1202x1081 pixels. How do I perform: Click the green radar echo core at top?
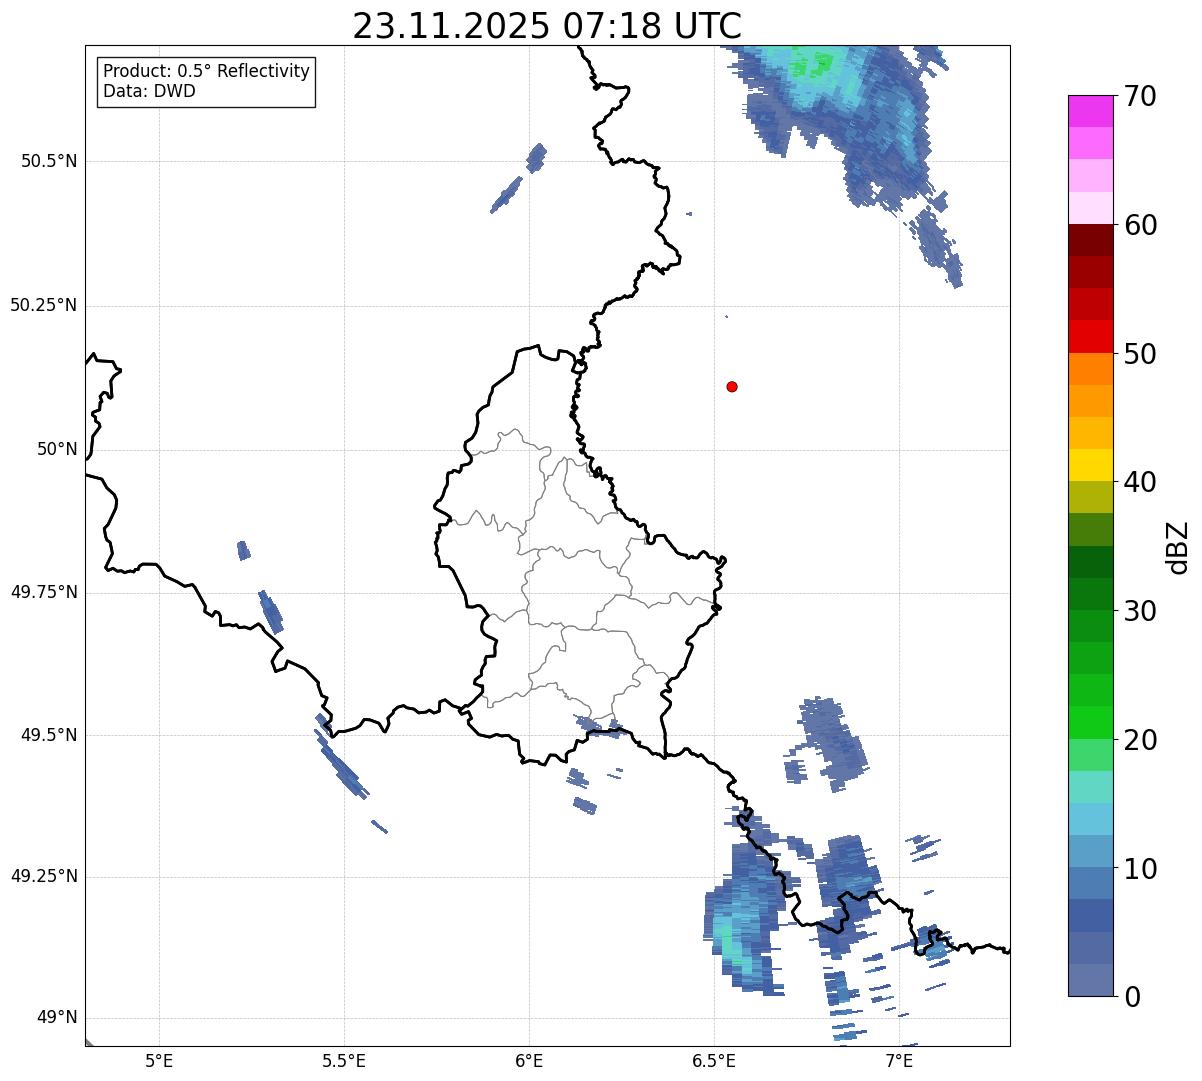coord(812,67)
